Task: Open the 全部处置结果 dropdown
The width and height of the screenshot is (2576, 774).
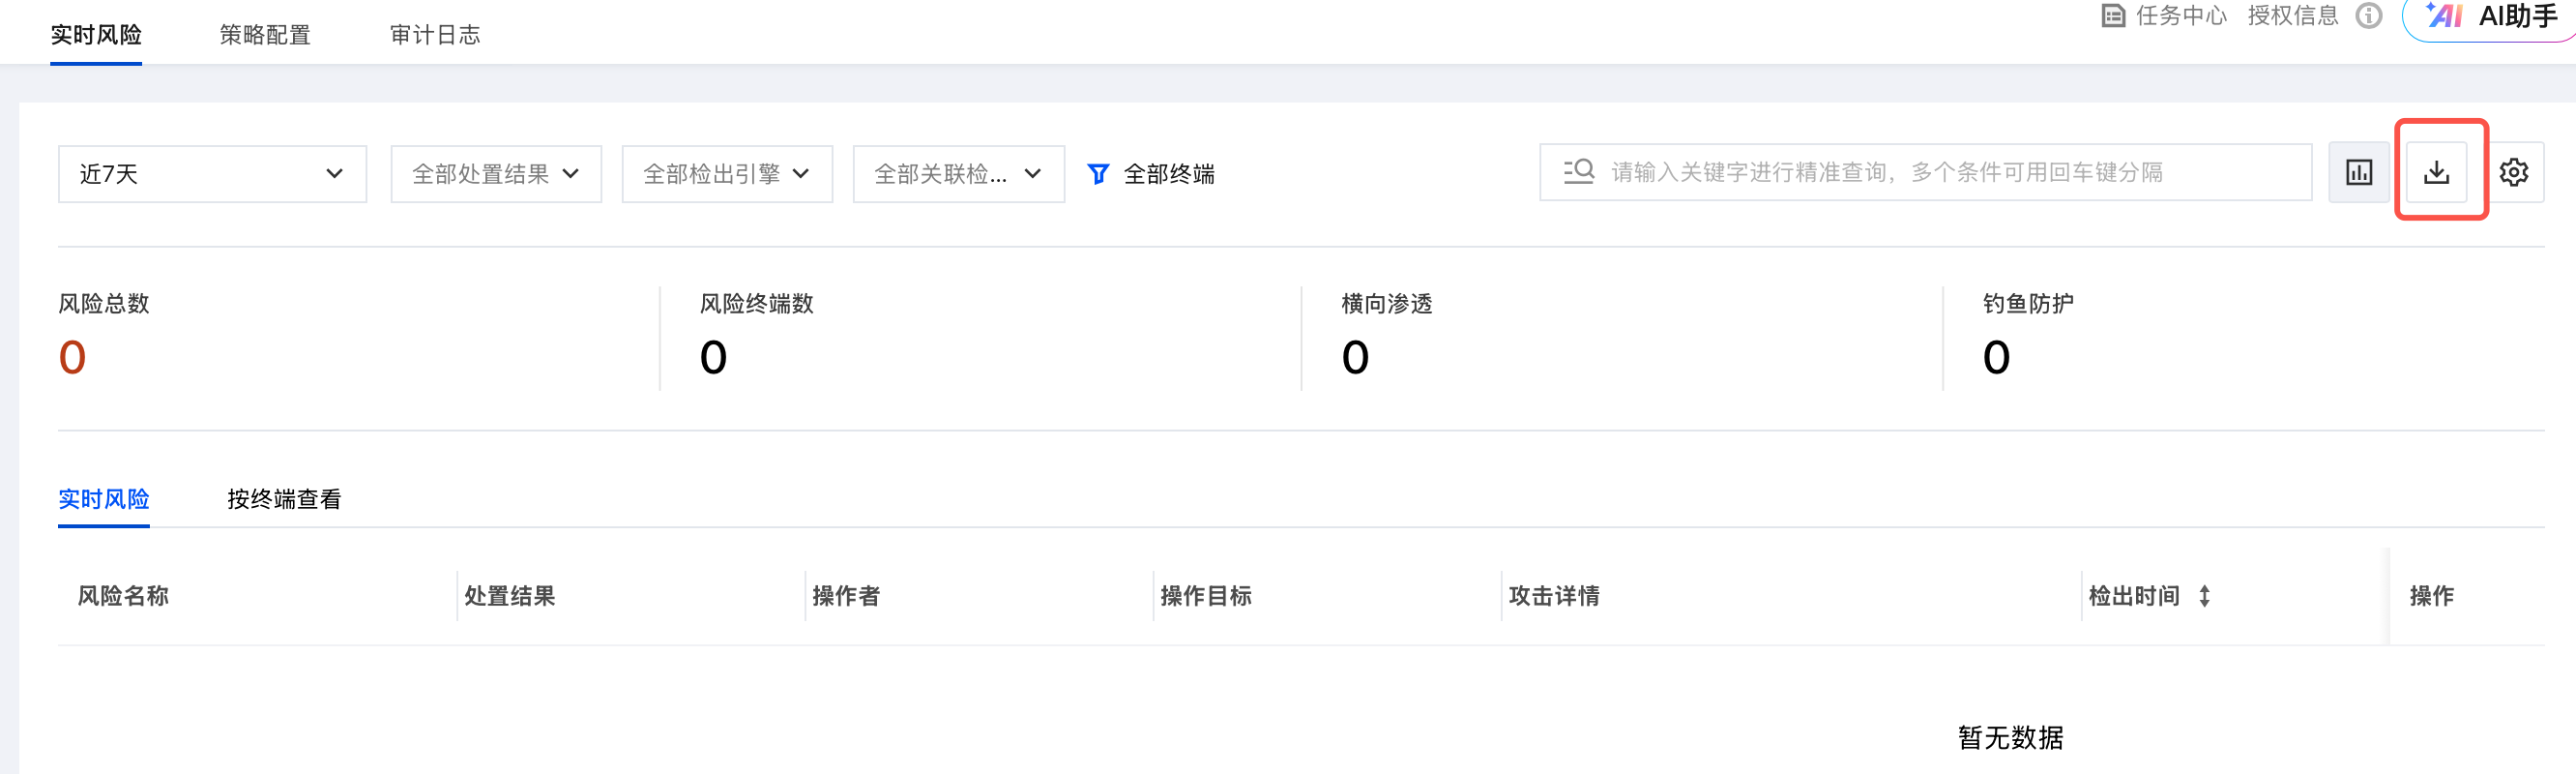Action: point(496,174)
